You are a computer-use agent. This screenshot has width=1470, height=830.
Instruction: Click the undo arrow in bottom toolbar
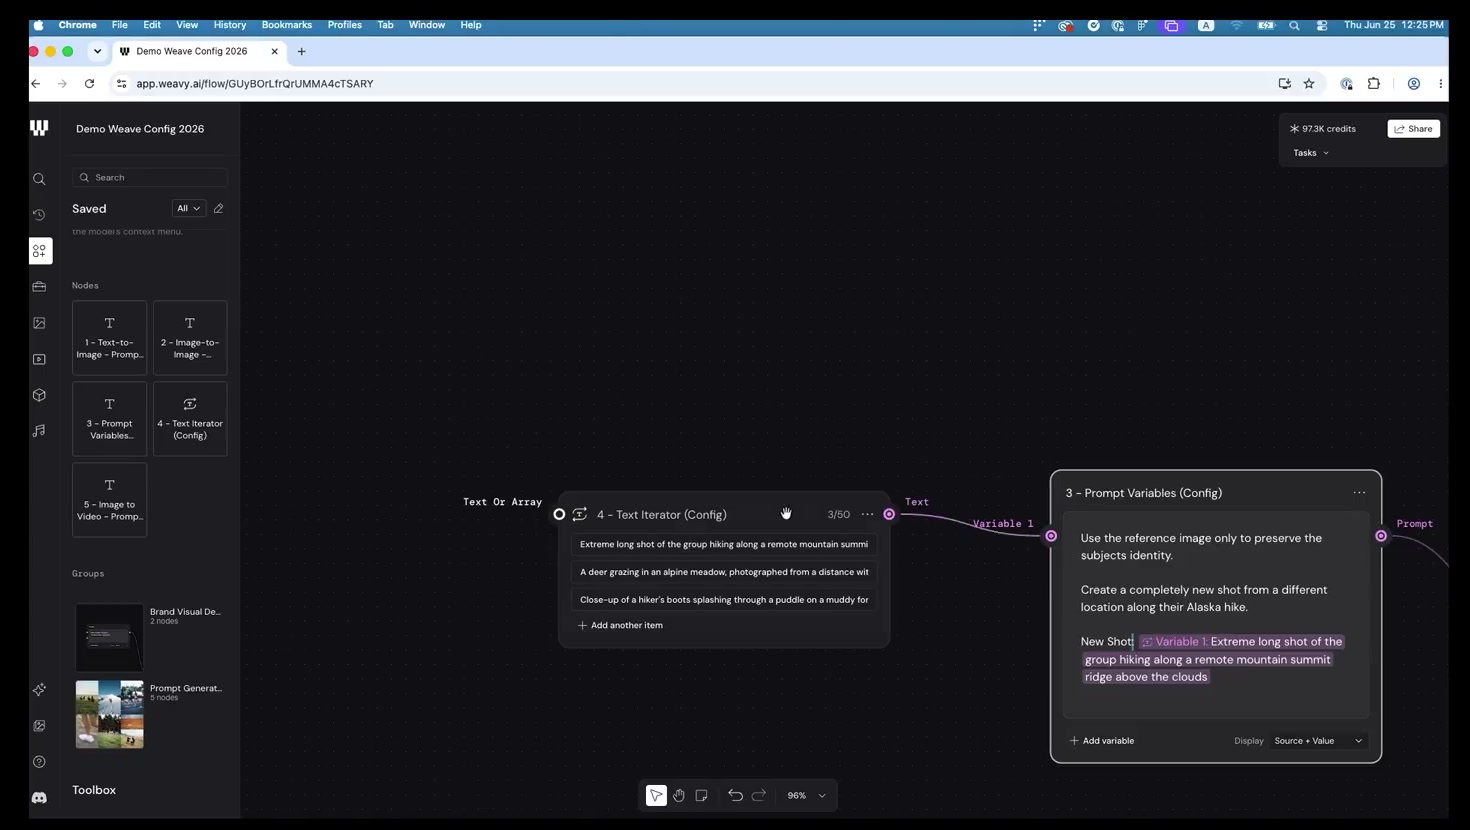pos(735,795)
